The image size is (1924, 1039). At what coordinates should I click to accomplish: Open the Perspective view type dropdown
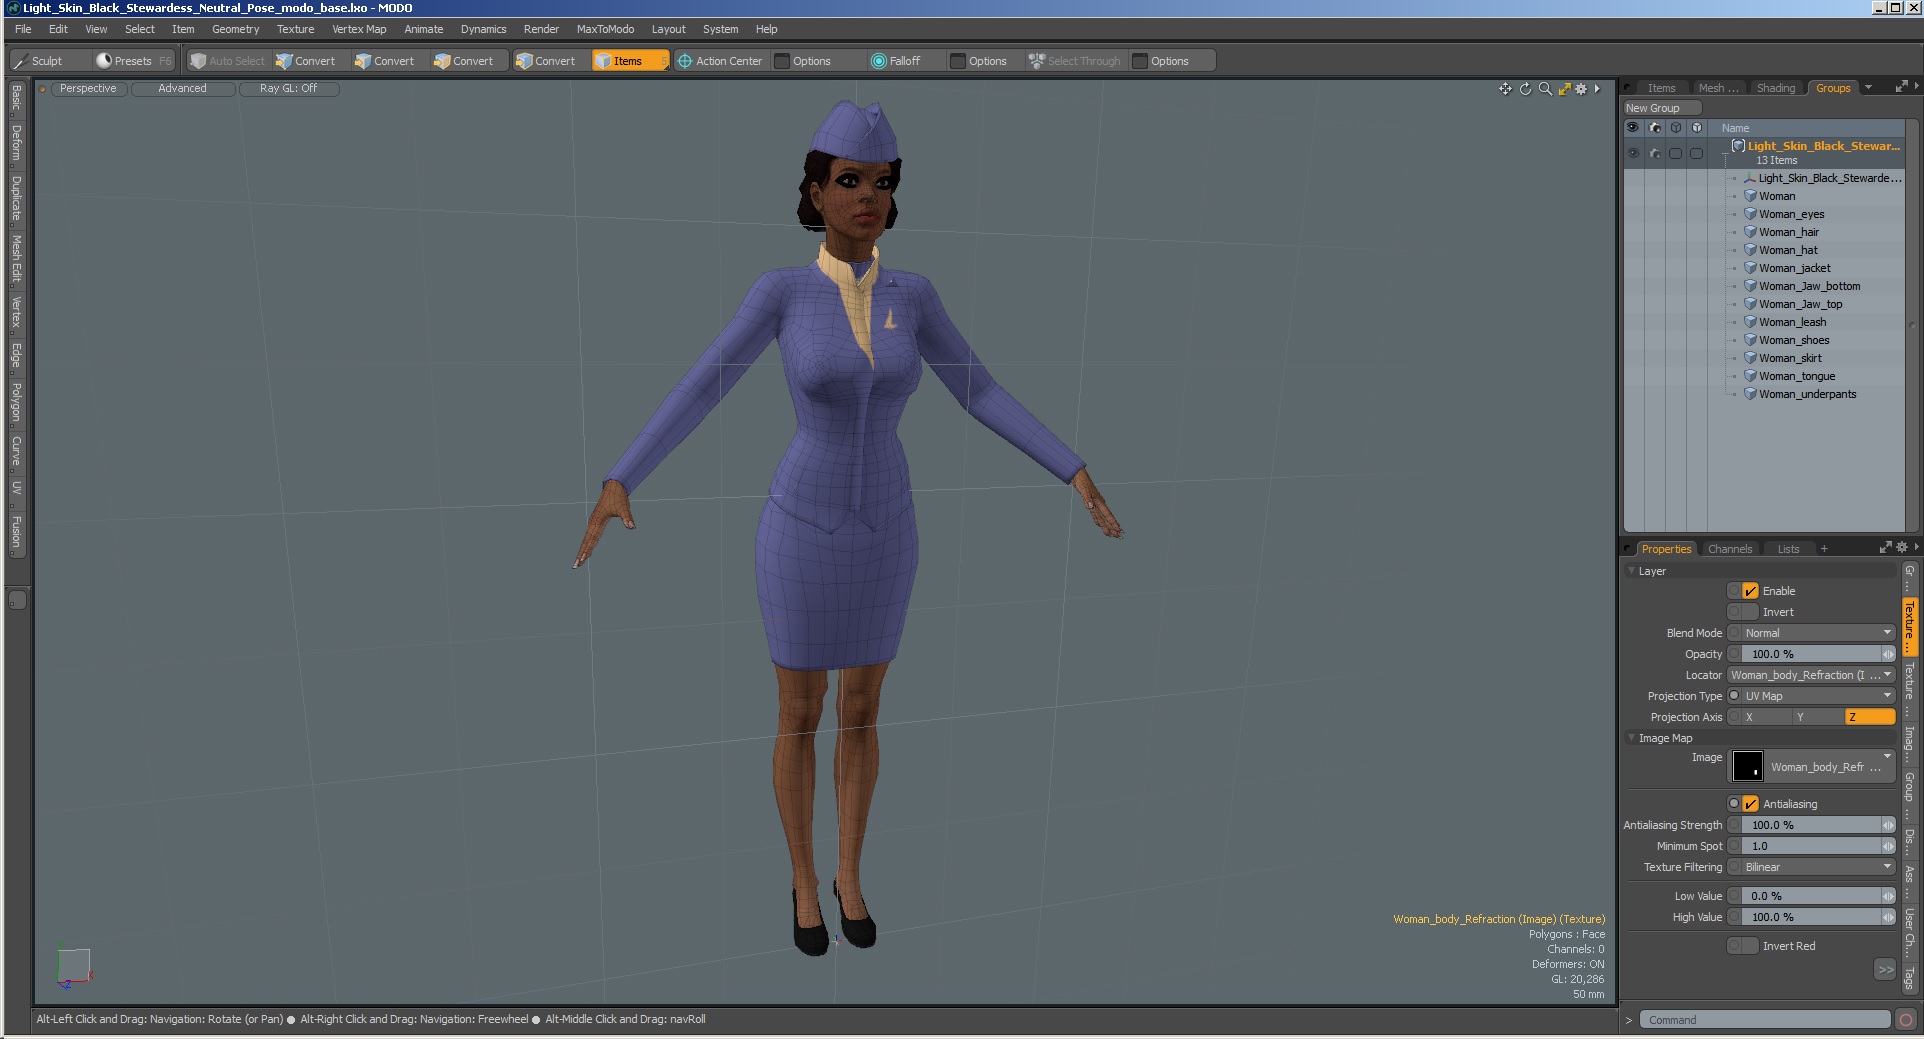tap(88, 89)
